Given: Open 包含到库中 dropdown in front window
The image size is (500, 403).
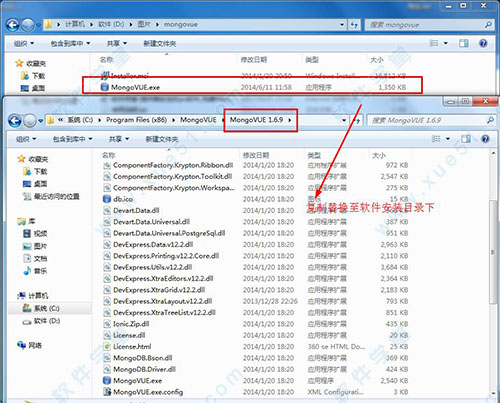Looking at the screenshot, I should point(72,139).
